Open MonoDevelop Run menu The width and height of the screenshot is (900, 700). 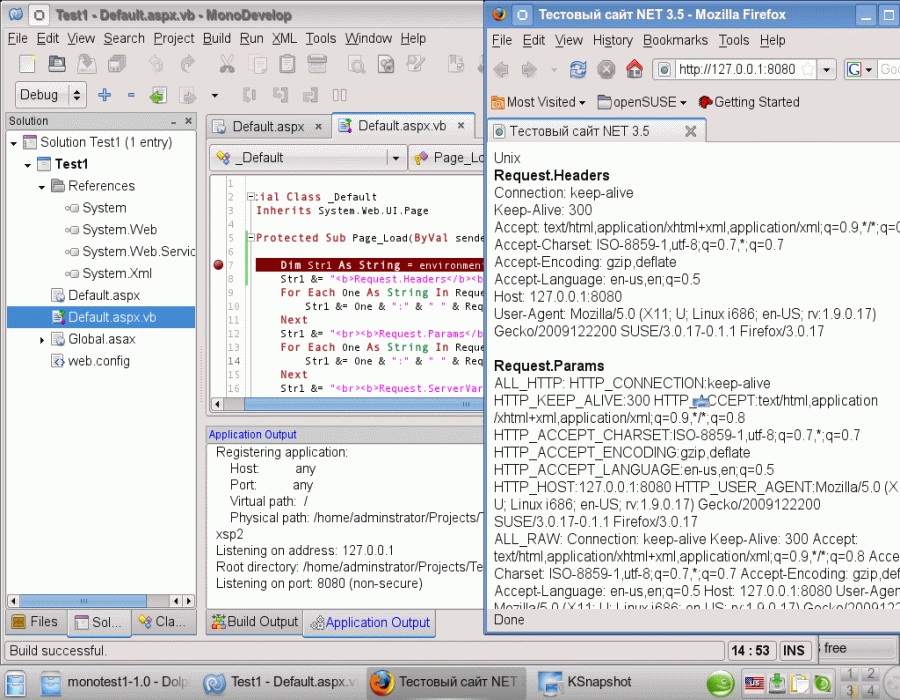tap(251, 38)
